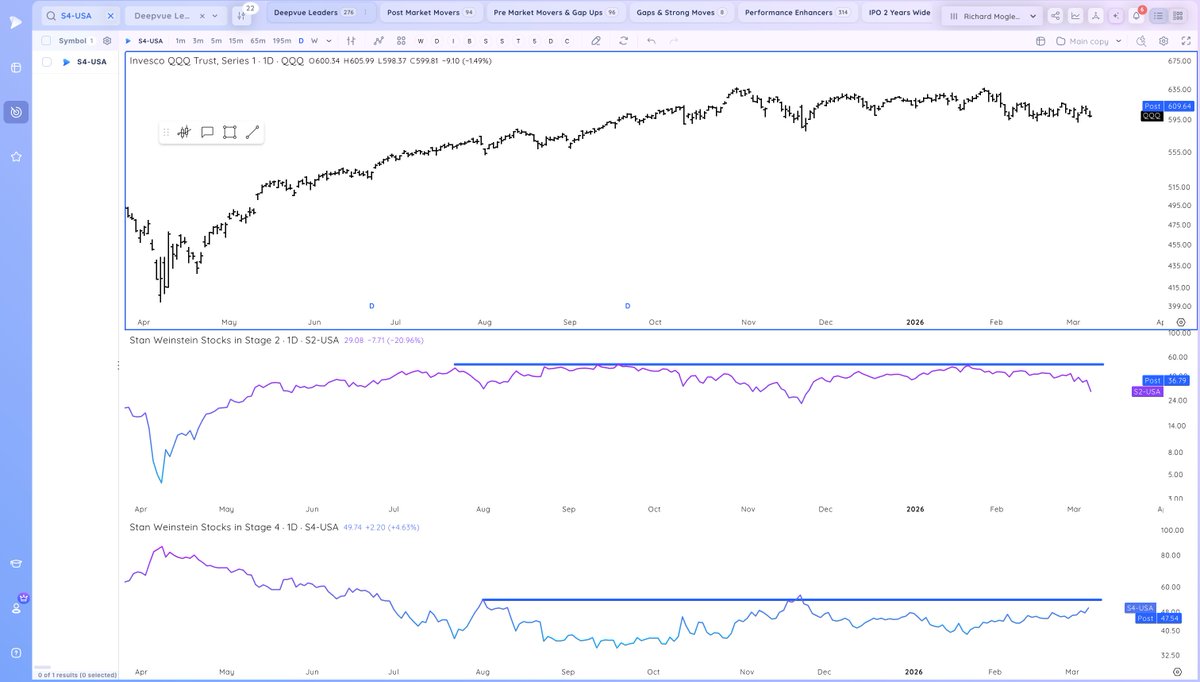Click the Deepvue logo icon
Viewport: 1200px width, 682px height.
coord(15,21)
